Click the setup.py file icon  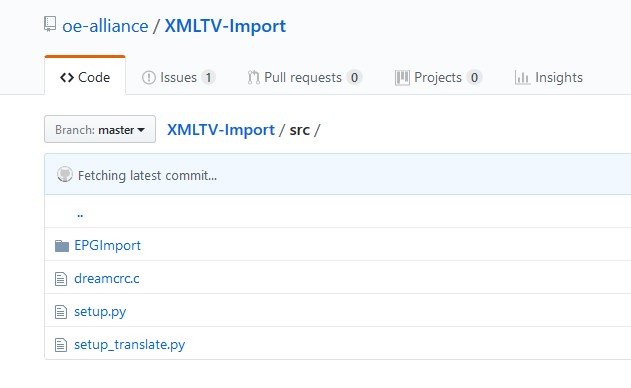[x=61, y=312]
